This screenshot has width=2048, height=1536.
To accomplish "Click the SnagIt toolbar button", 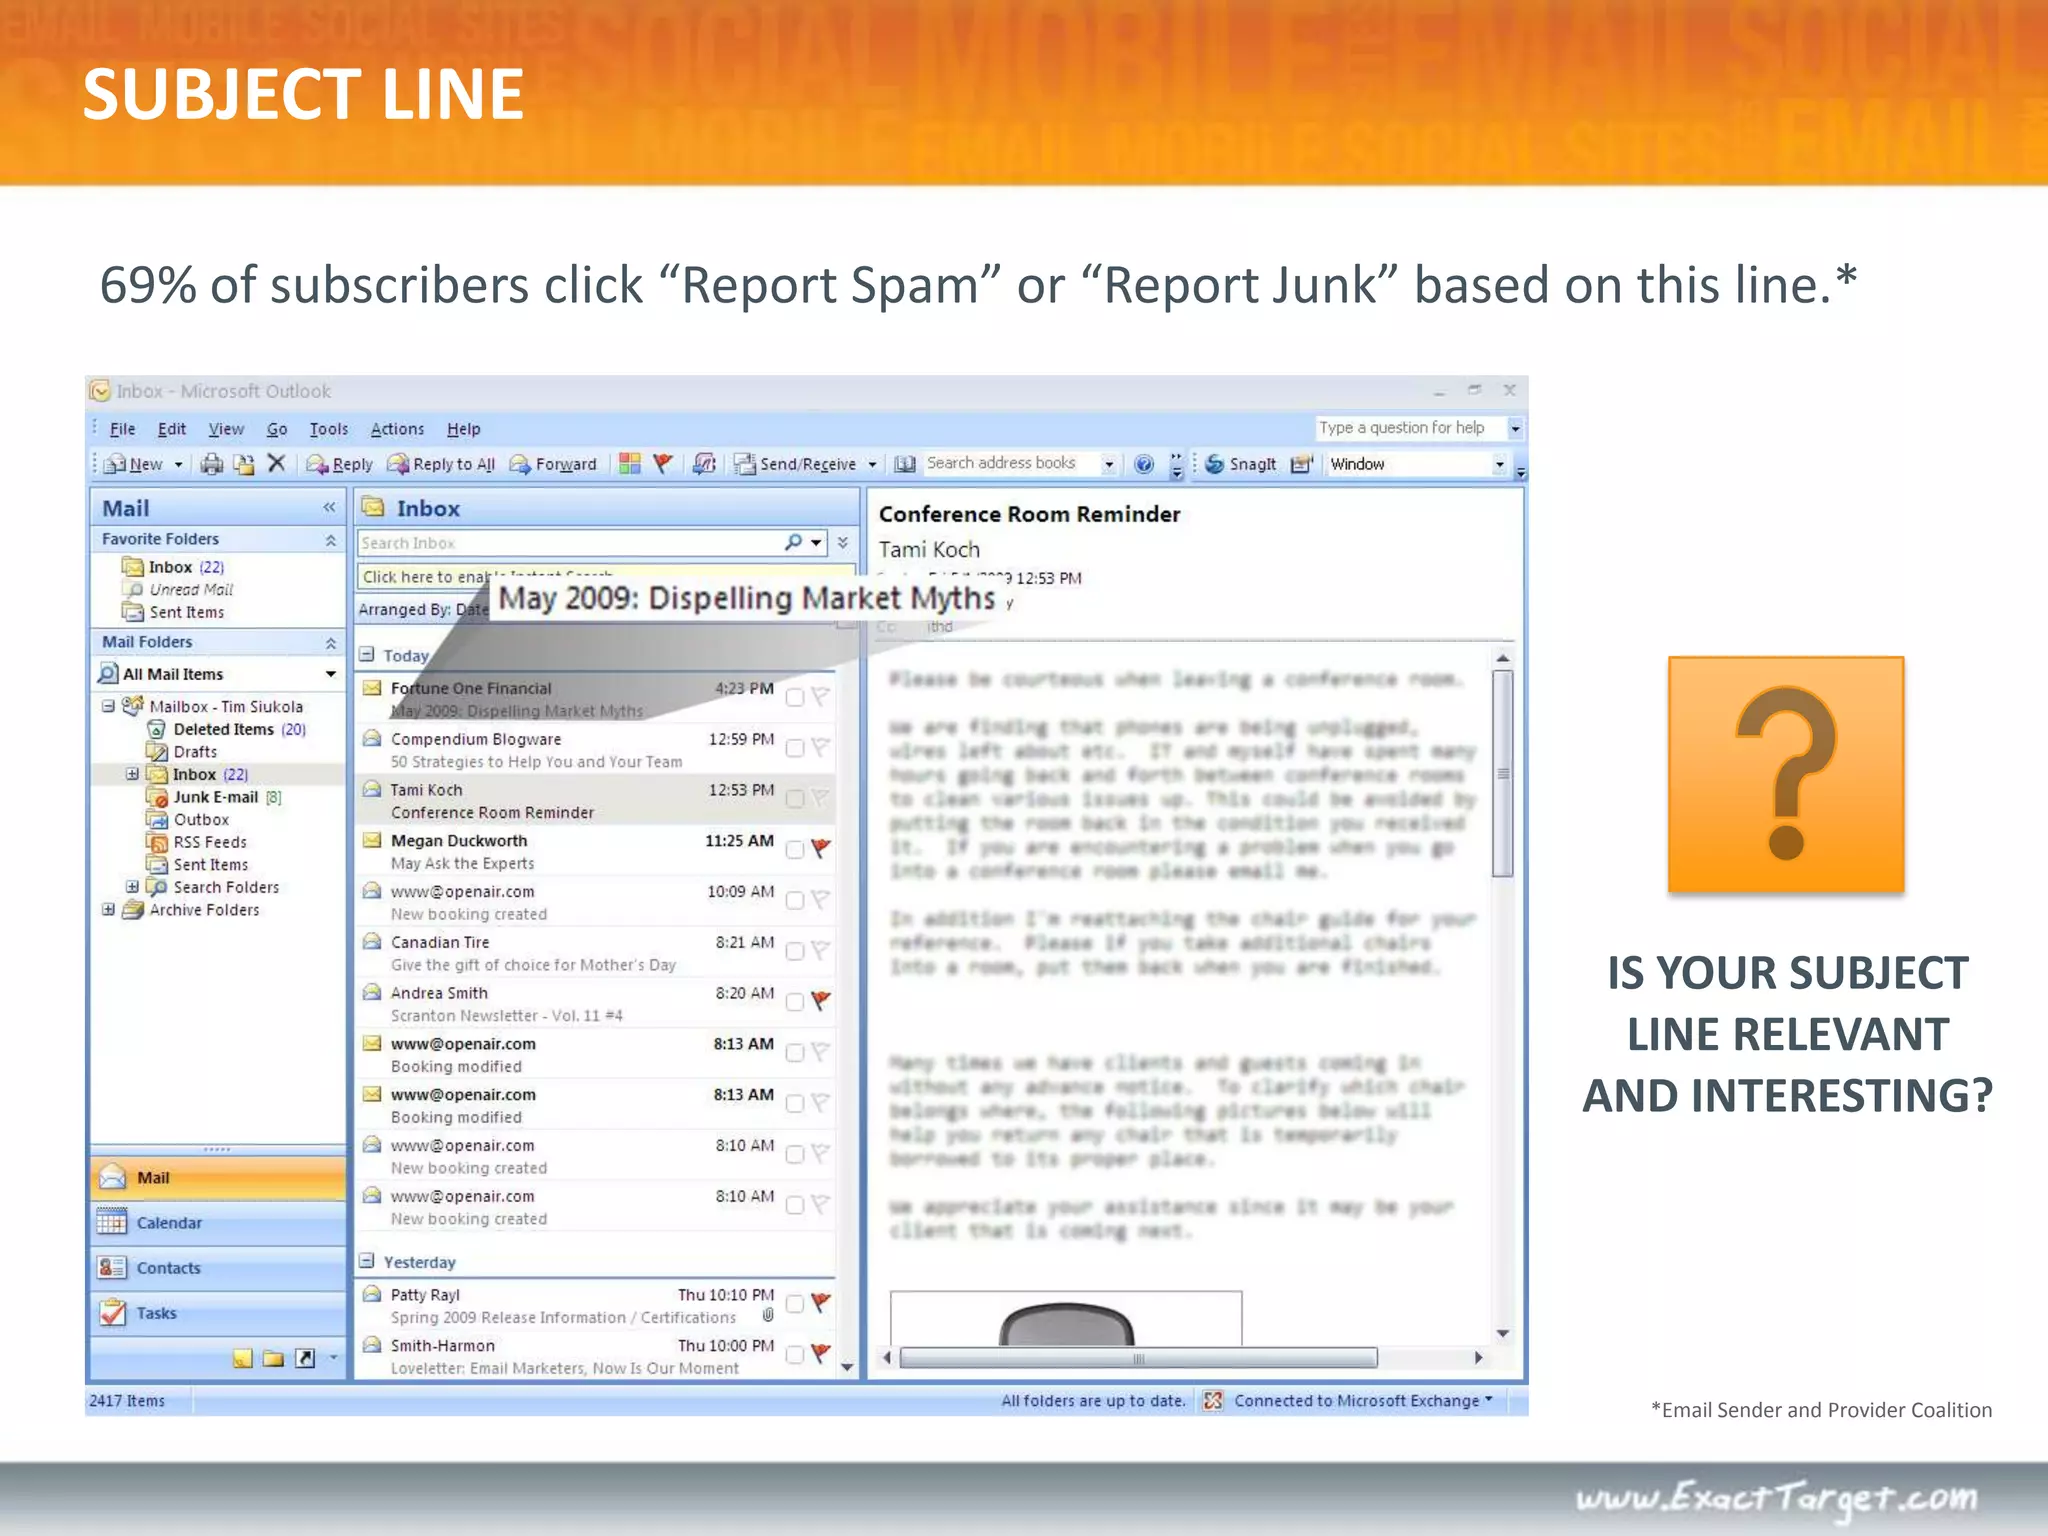I will tap(1241, 464).
